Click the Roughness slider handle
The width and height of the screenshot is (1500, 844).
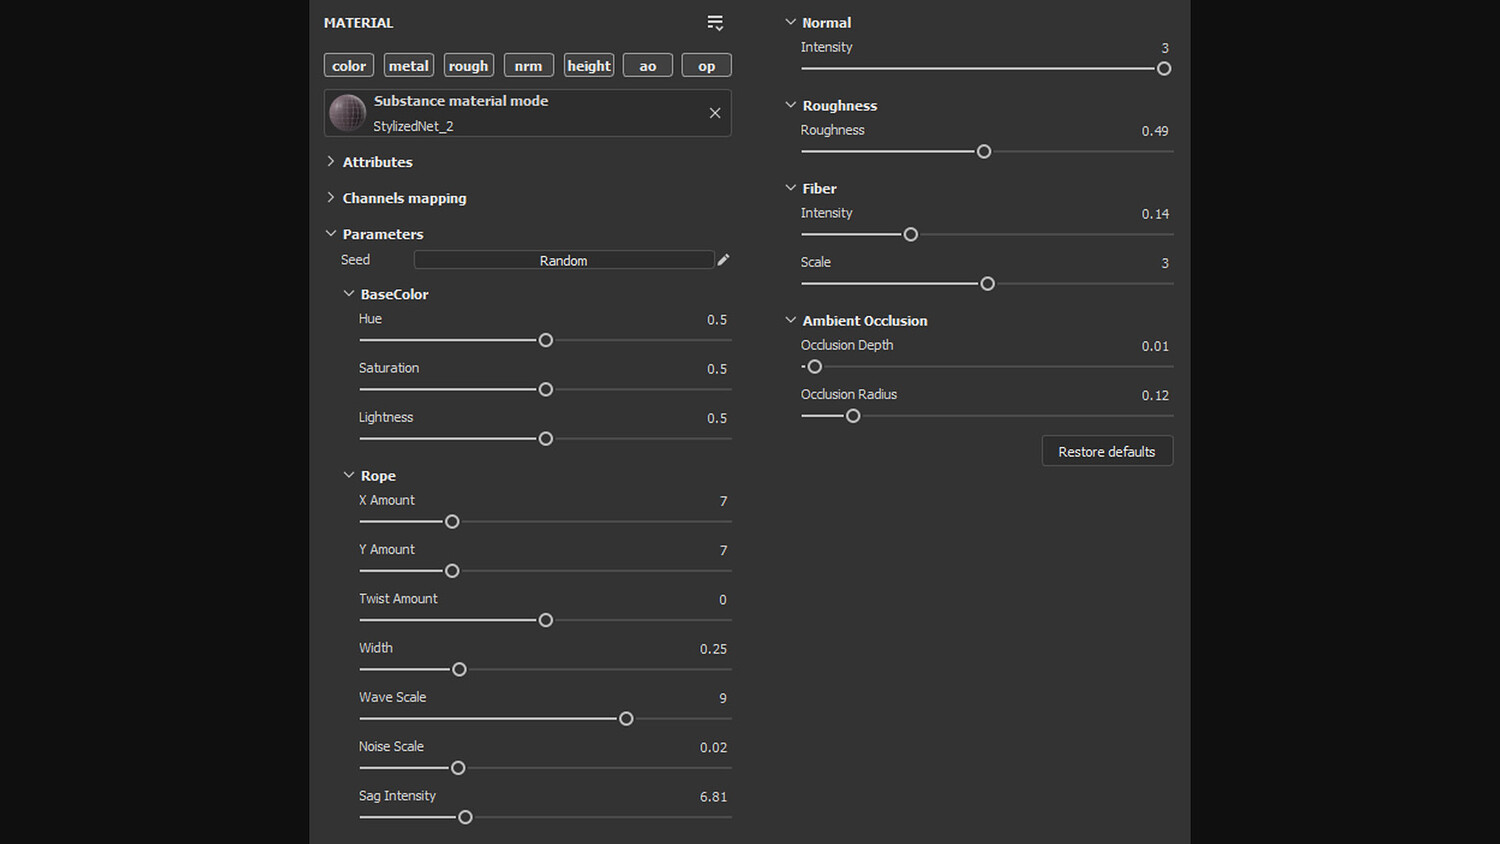[x=984, y=152]
